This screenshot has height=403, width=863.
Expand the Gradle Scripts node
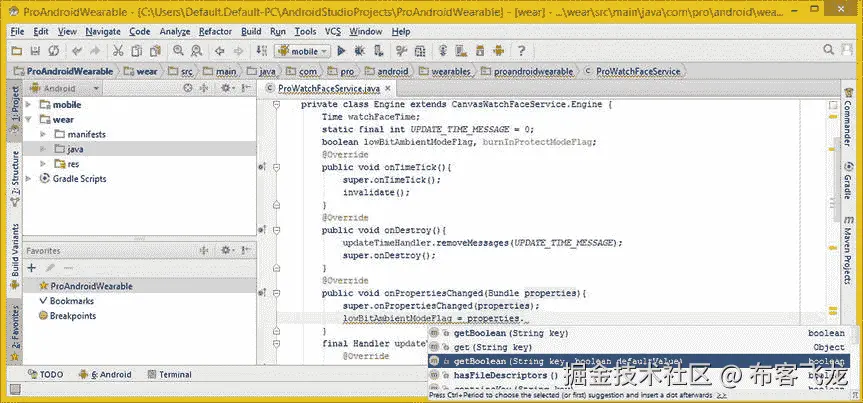point(29,179)
